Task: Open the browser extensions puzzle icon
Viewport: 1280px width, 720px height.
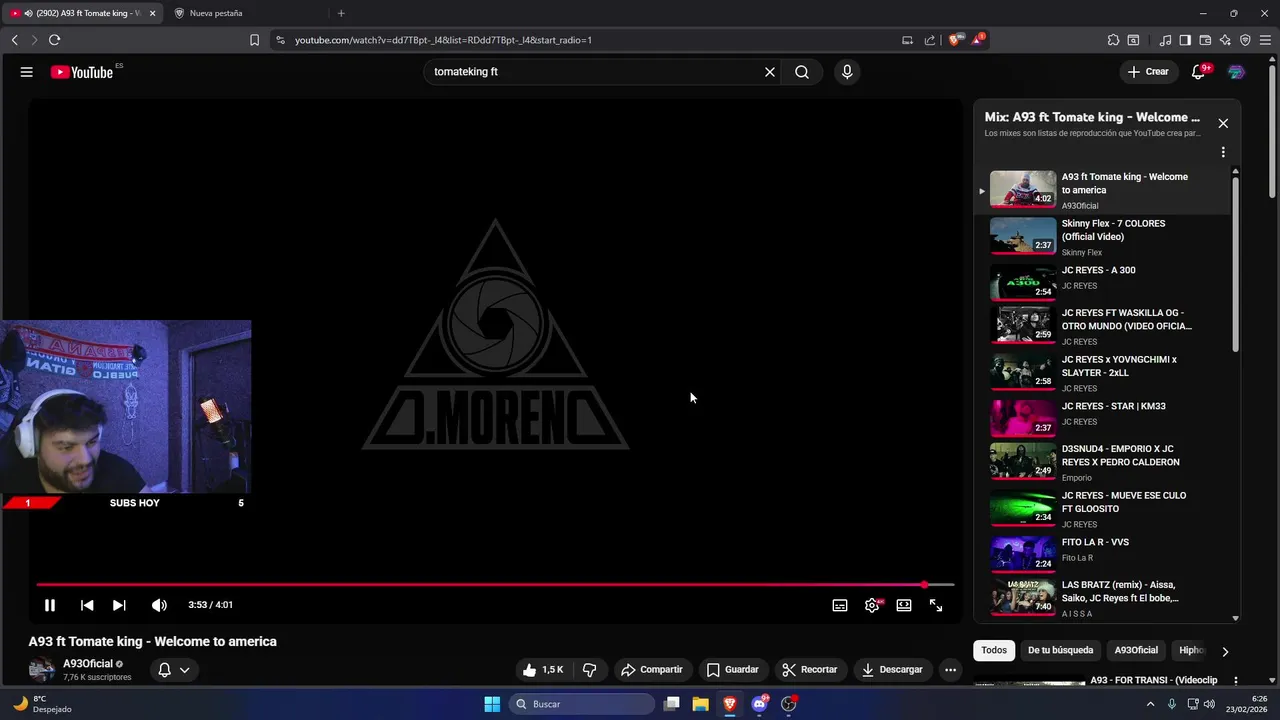Action: tap(1113, 40)
